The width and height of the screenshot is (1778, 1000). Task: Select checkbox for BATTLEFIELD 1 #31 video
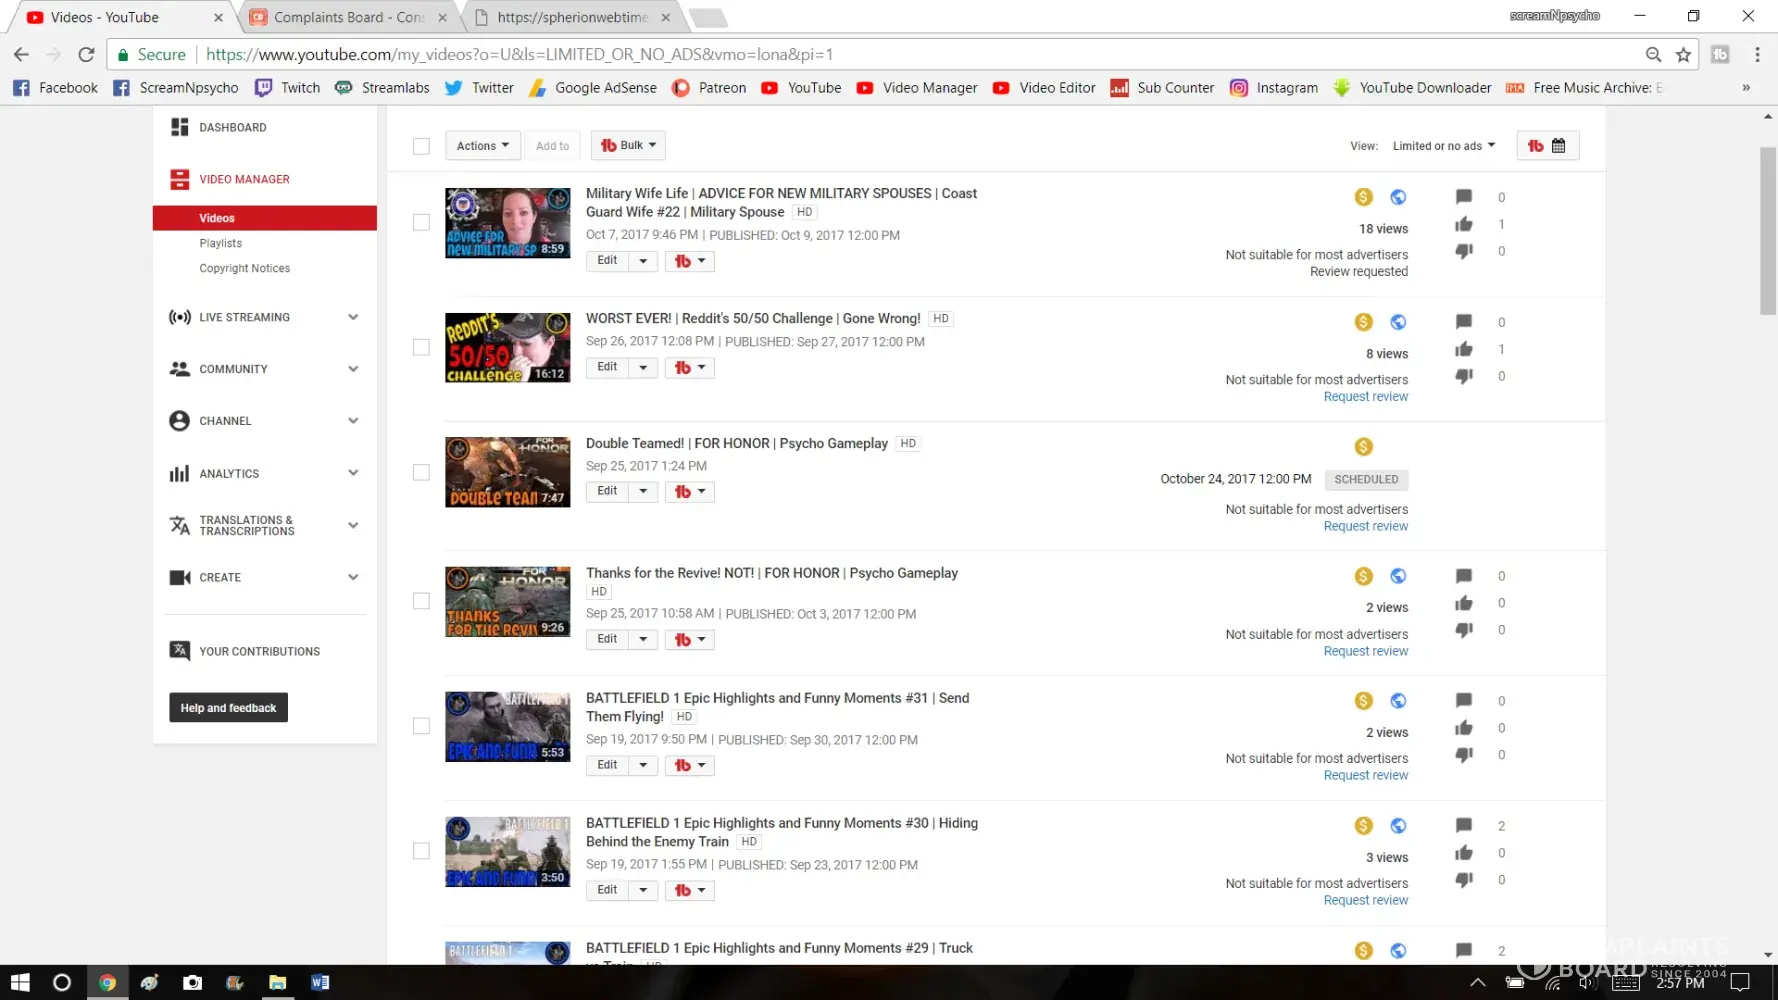(x=421, y=726)
